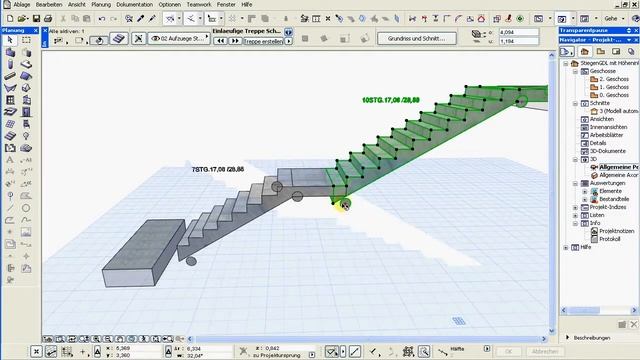Click the Undo toolbar icon

tap(102, 18)
